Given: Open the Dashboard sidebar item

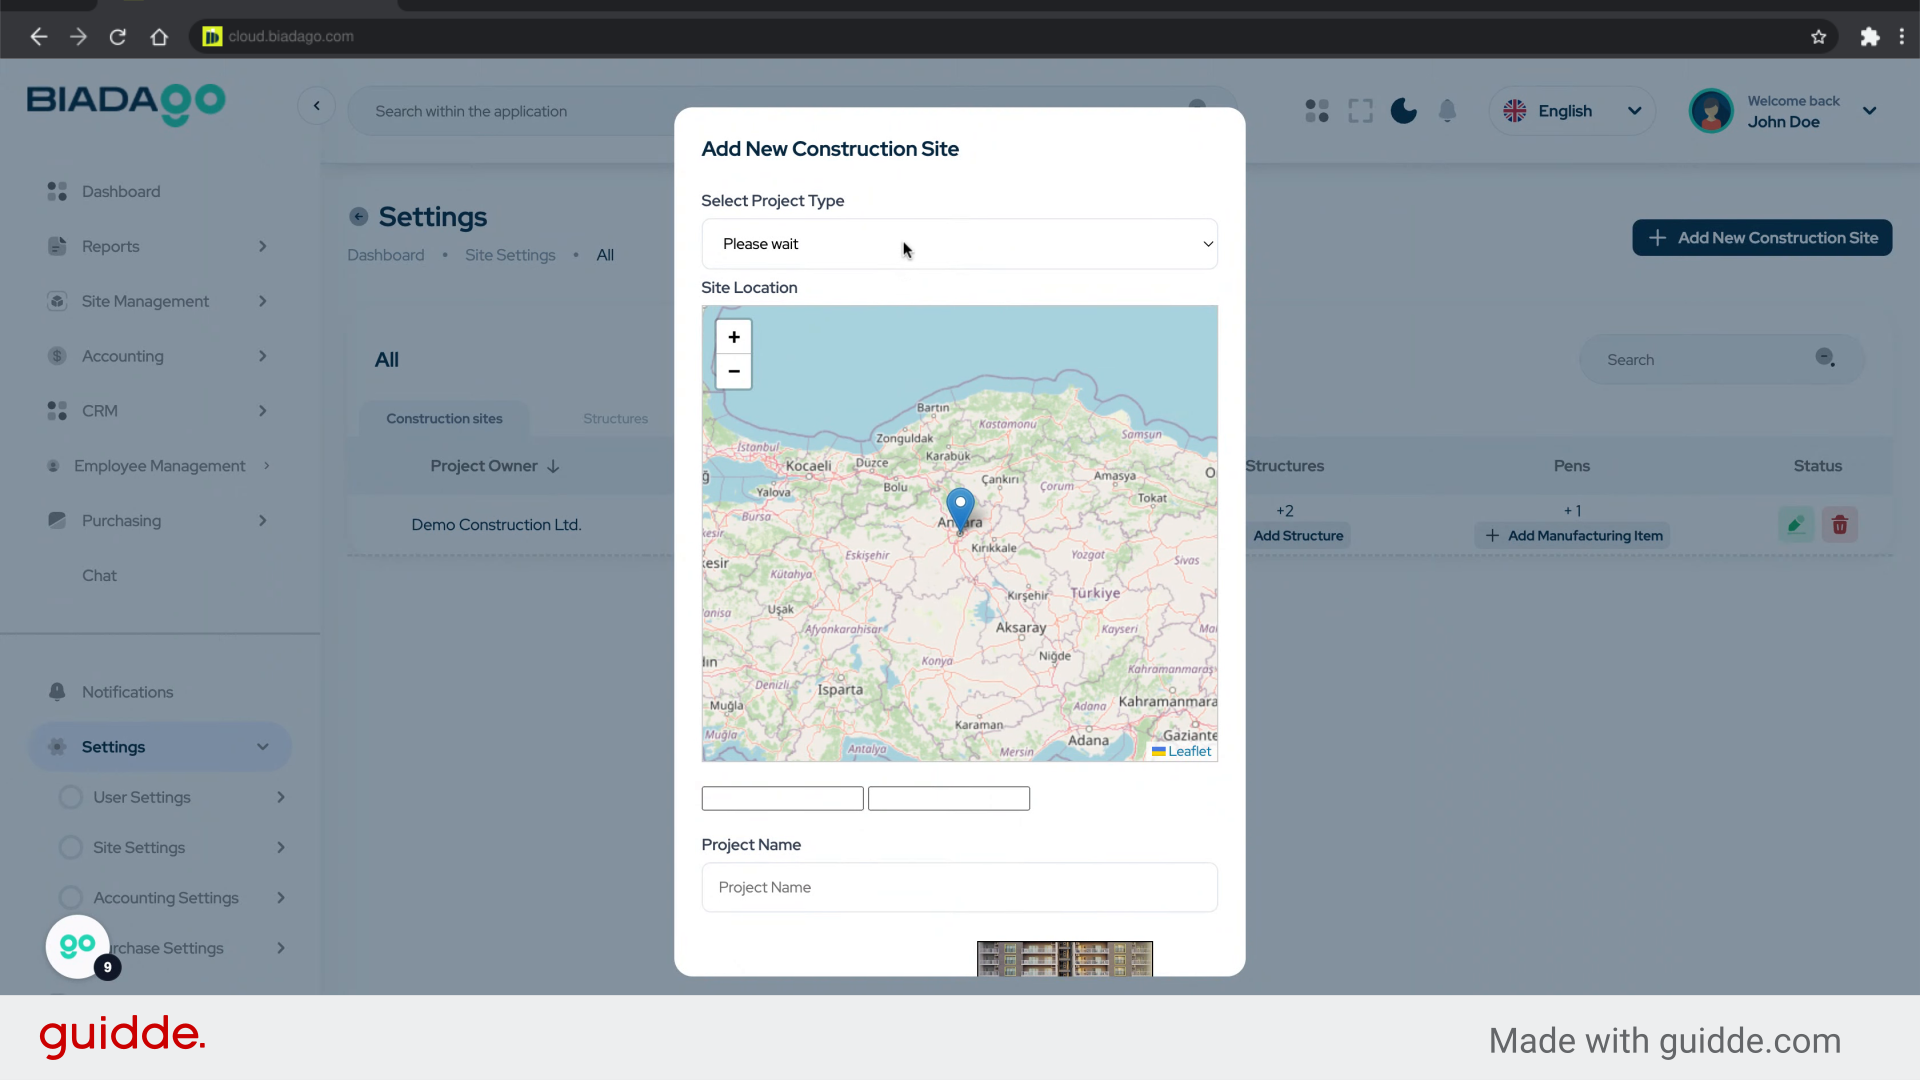Looking at the screenshot, I should [121, 191].
